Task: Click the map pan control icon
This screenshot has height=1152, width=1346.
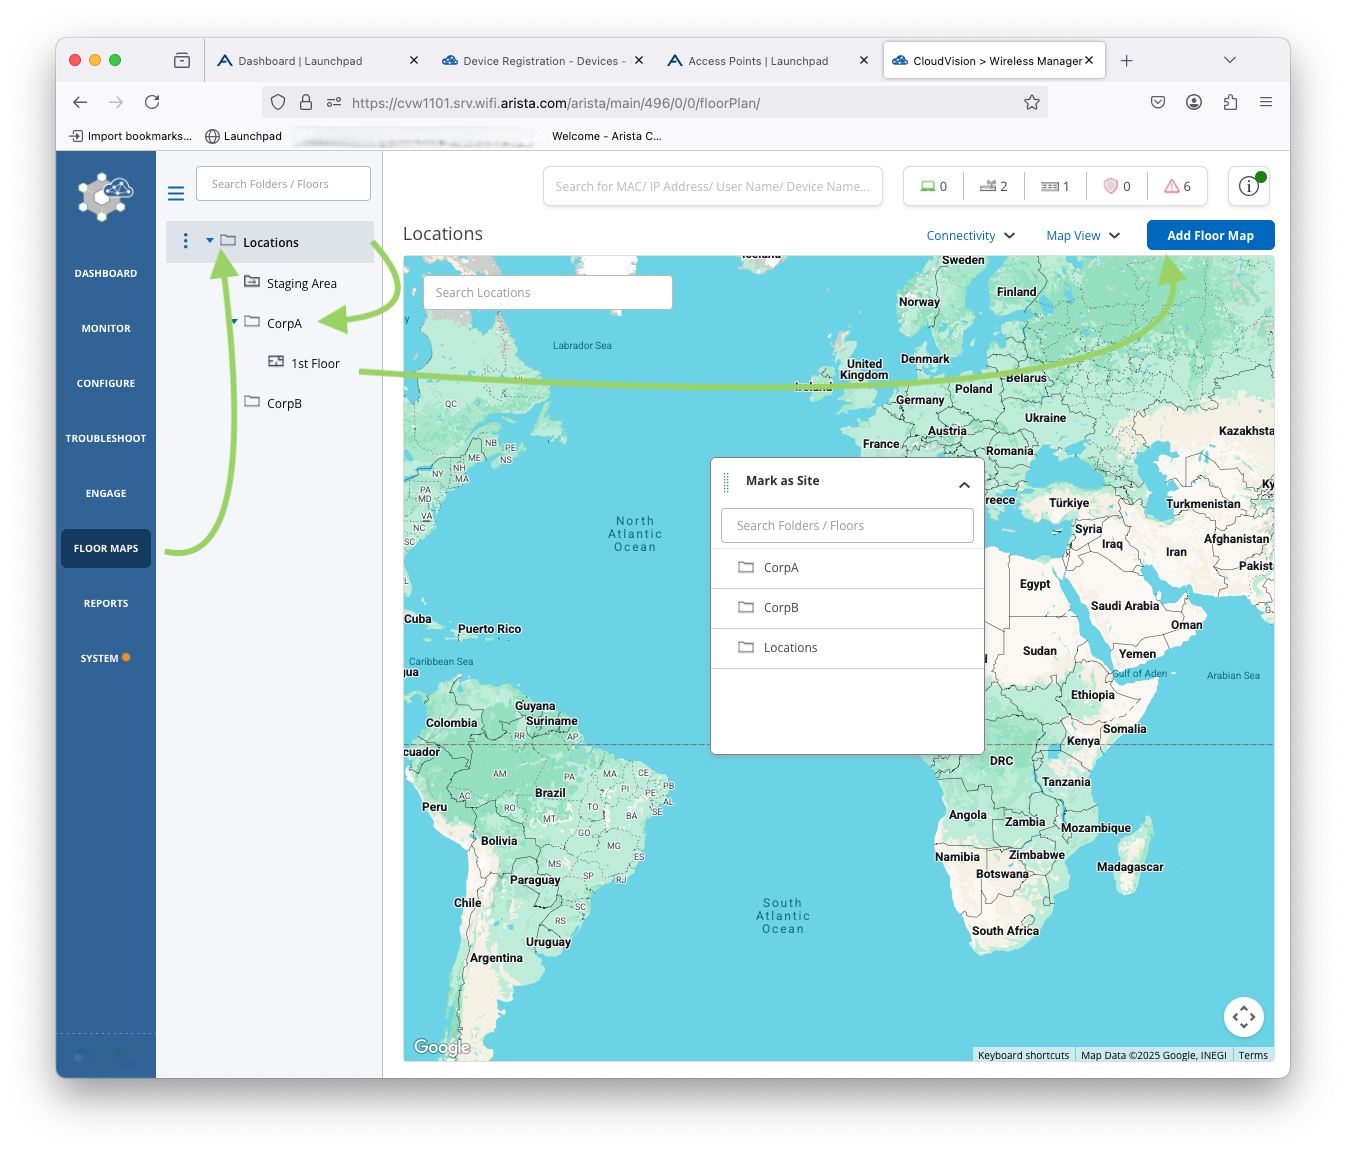Action: point(1243,1018)
